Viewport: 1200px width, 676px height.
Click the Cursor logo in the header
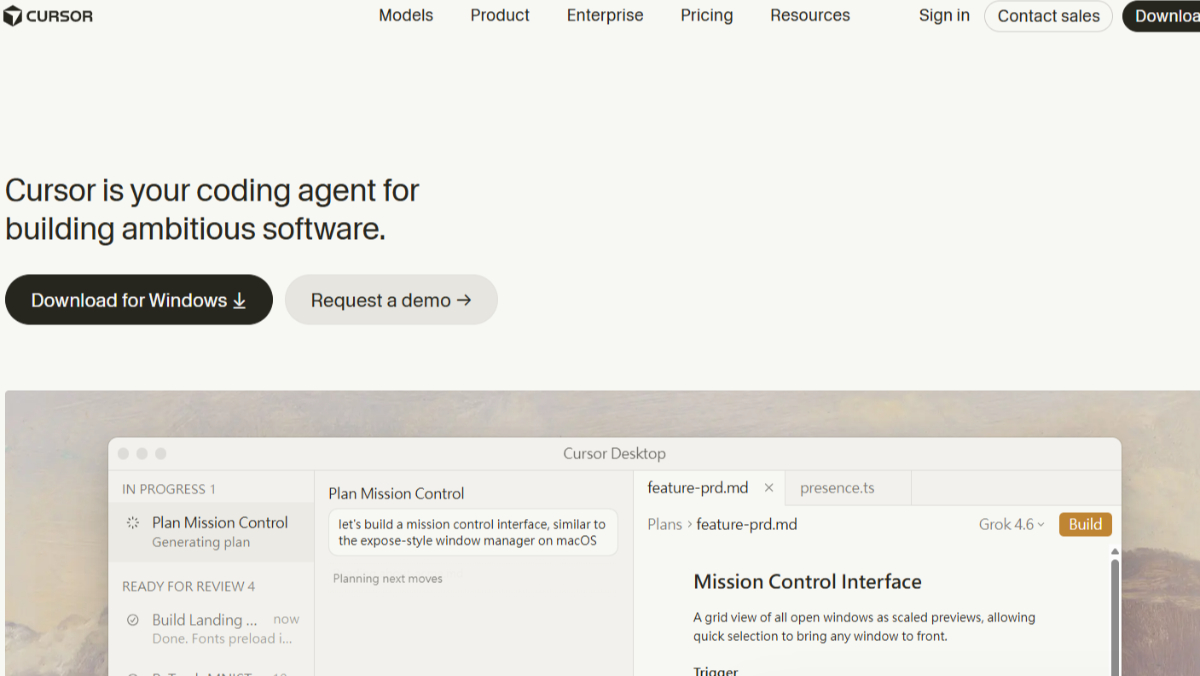[x=48, y=16]
